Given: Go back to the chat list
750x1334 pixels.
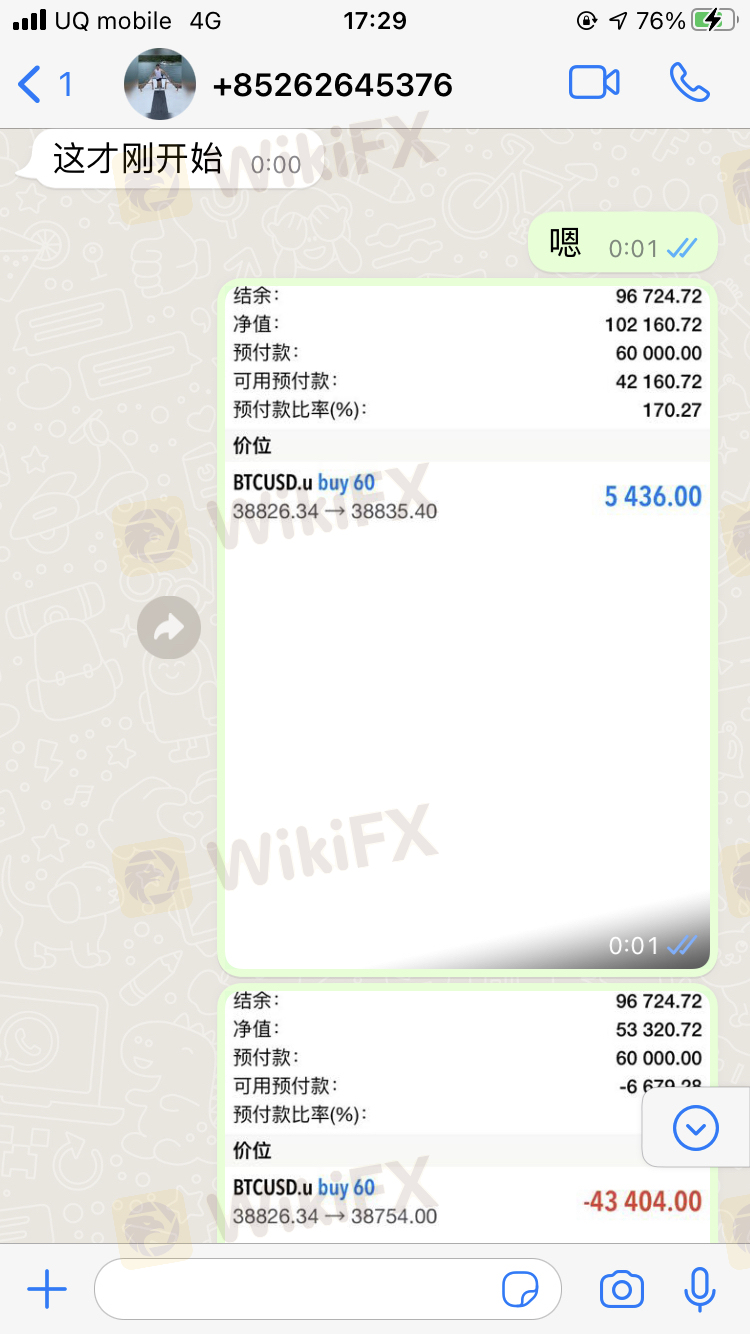Looking at the screenshot, I should point(30,84).
